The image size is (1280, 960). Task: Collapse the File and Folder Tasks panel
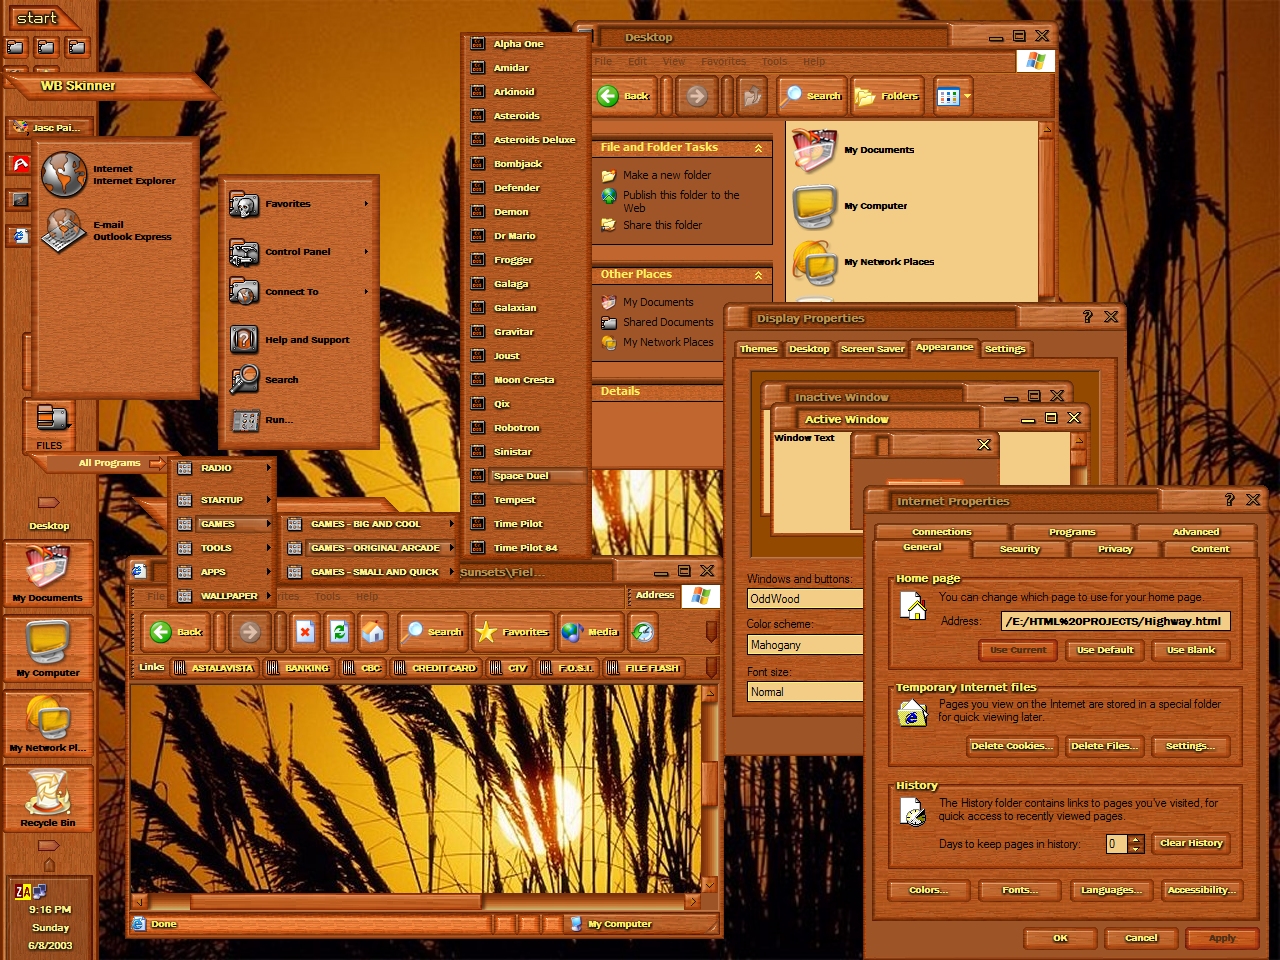(x=758, y=148)
